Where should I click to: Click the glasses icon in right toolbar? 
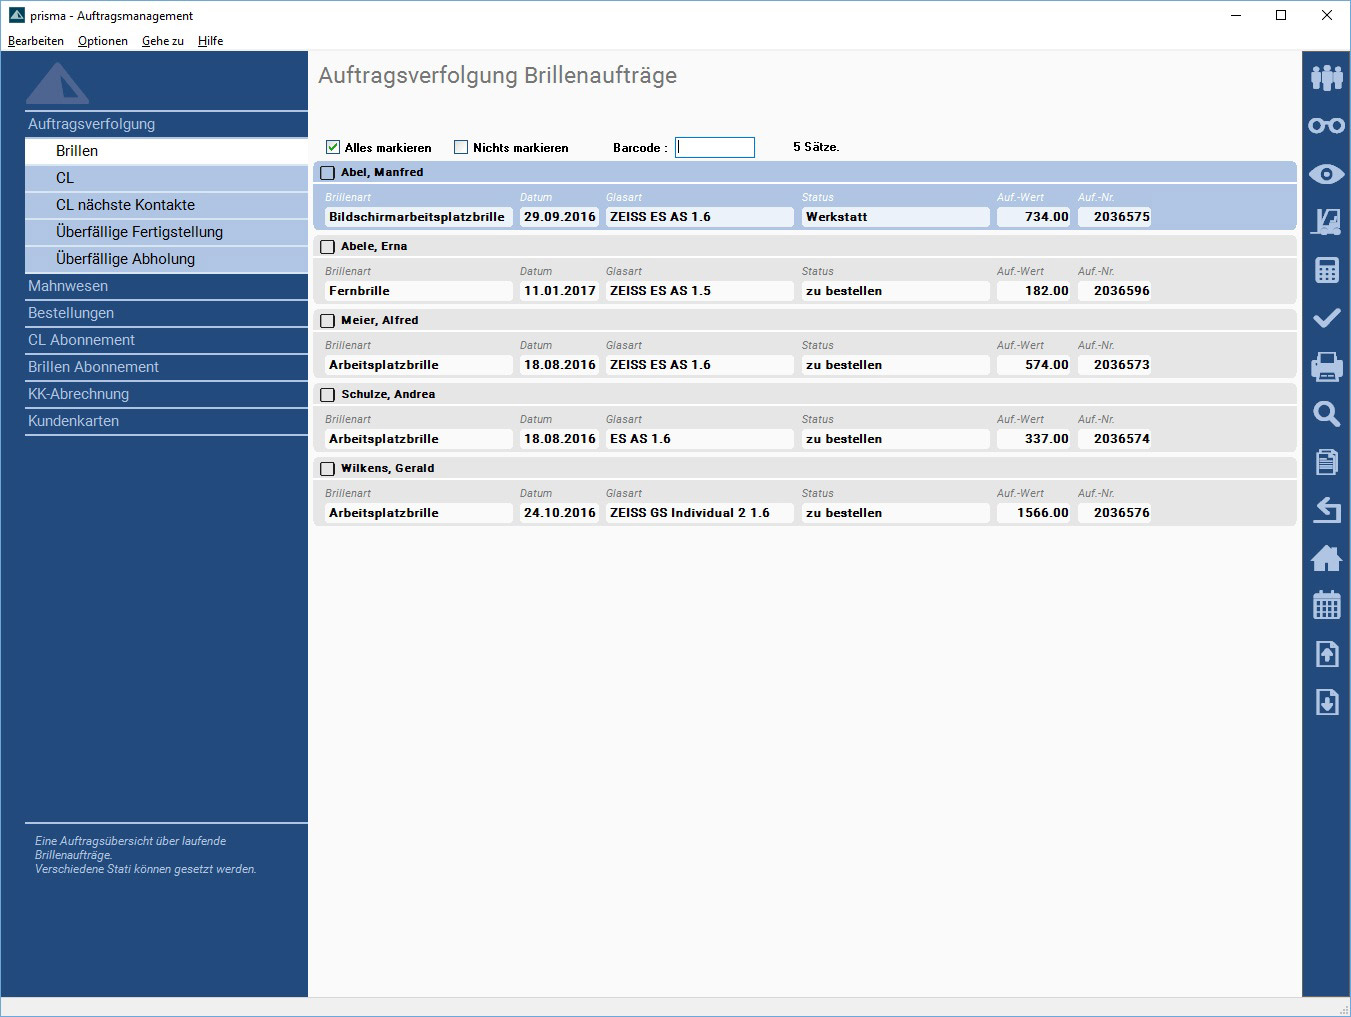[1327, 125]
